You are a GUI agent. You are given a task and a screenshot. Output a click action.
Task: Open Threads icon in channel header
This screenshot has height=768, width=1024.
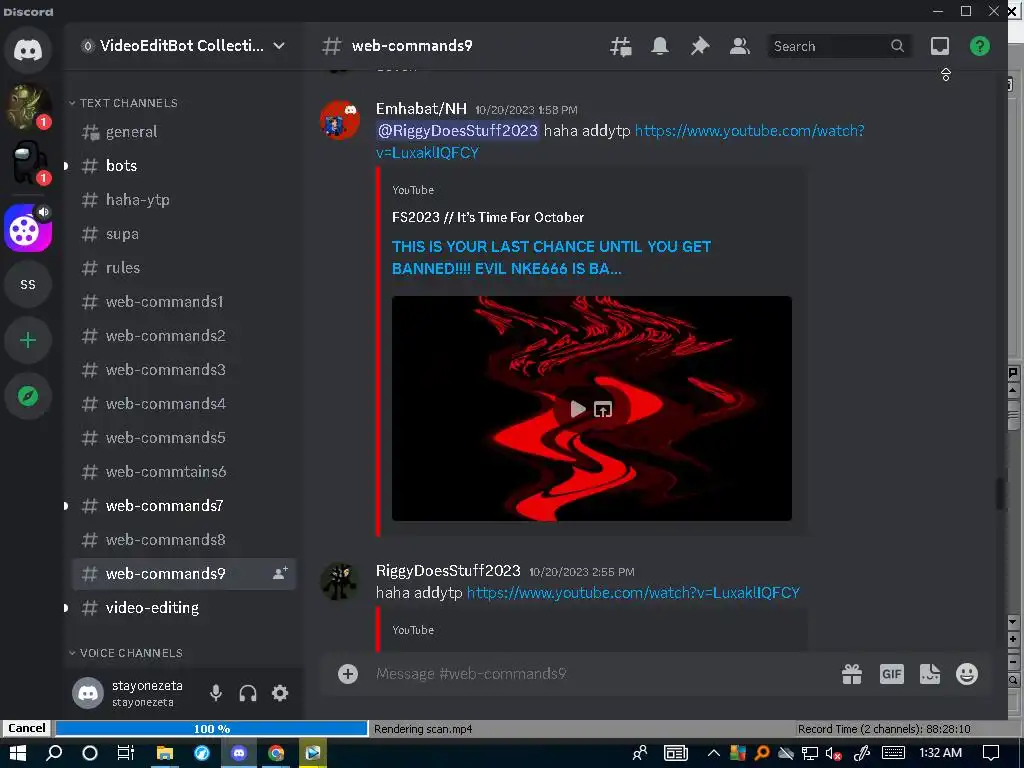tap(620, 46)
